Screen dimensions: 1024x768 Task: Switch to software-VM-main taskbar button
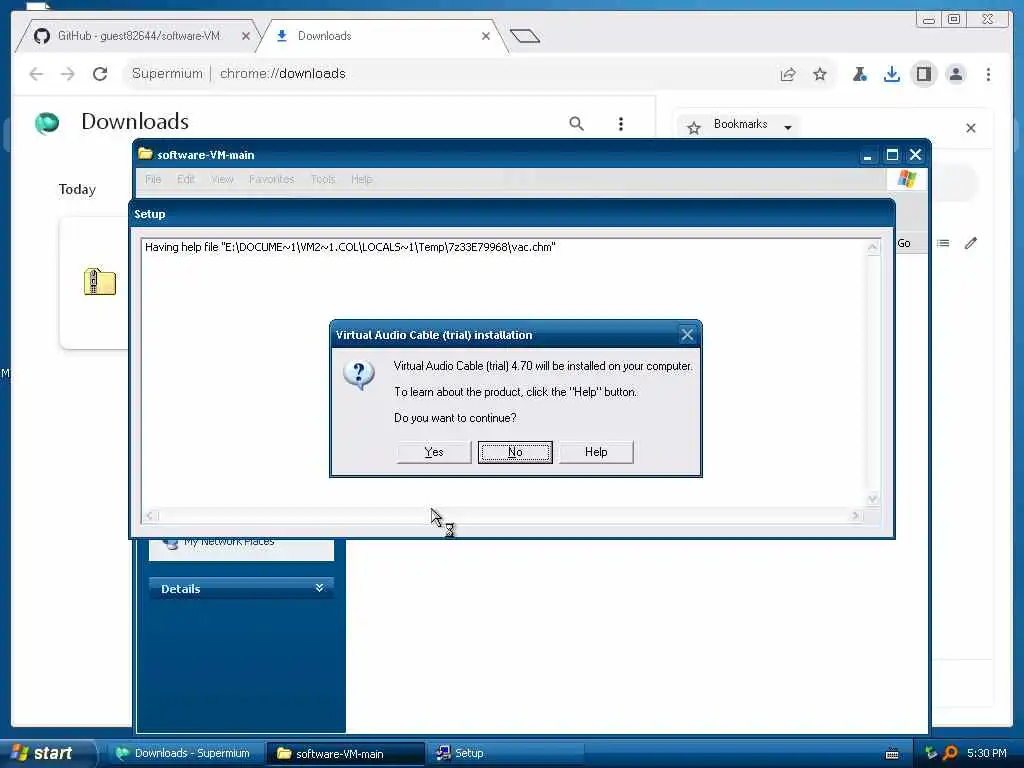pos(345,753)
